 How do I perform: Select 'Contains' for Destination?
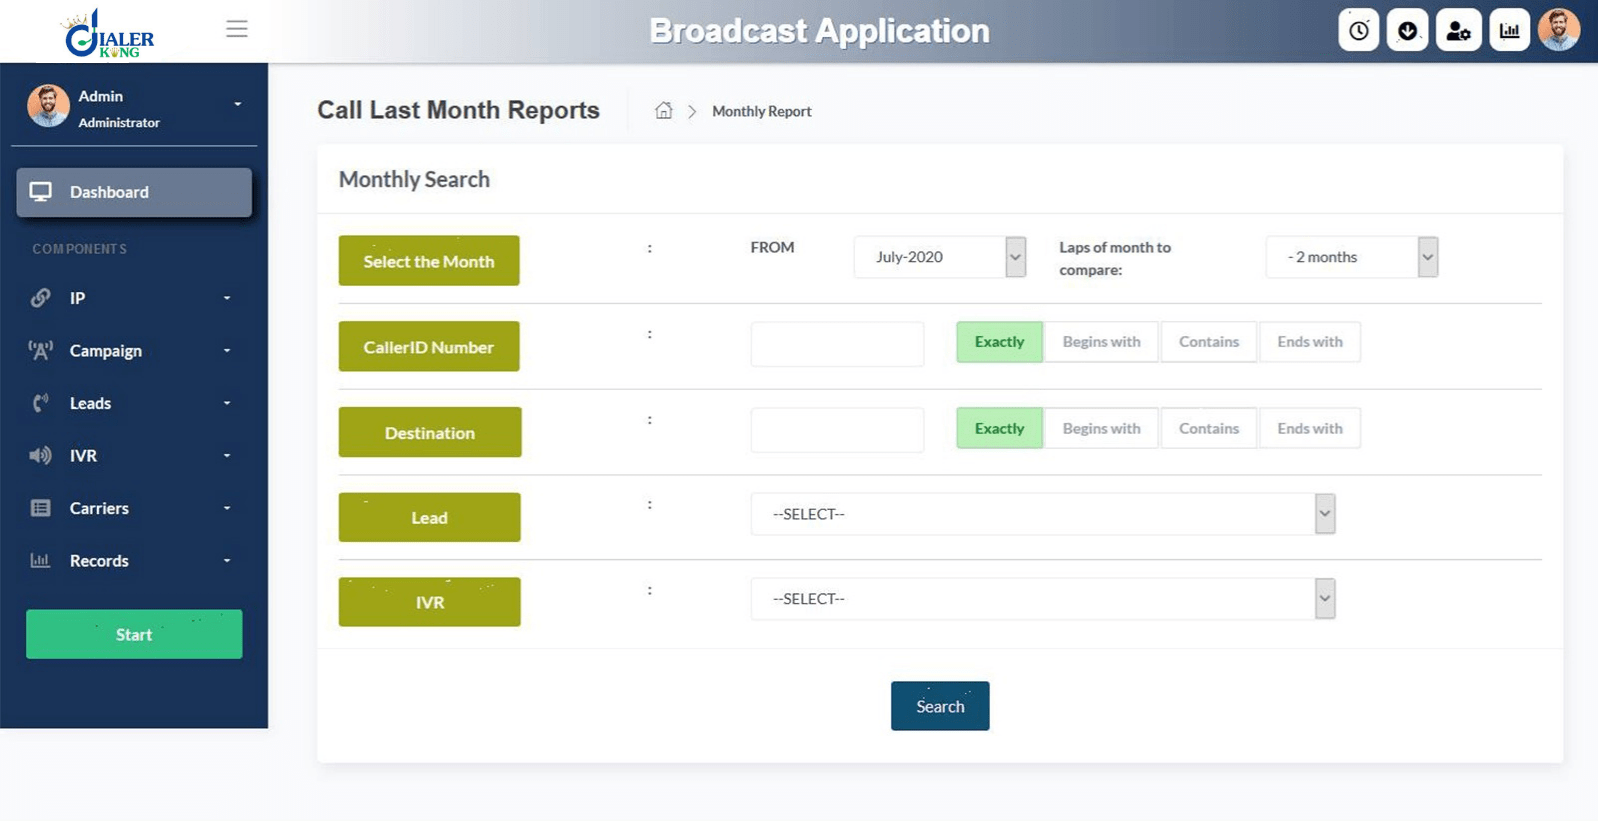click(x=1208, y=428)
